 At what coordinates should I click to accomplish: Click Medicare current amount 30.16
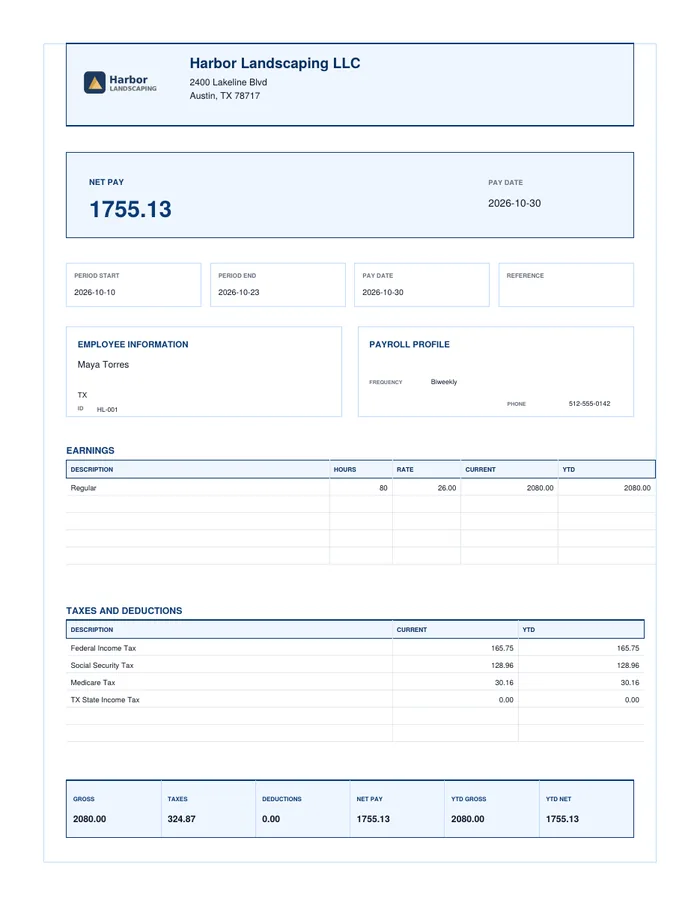pos(504,683)
